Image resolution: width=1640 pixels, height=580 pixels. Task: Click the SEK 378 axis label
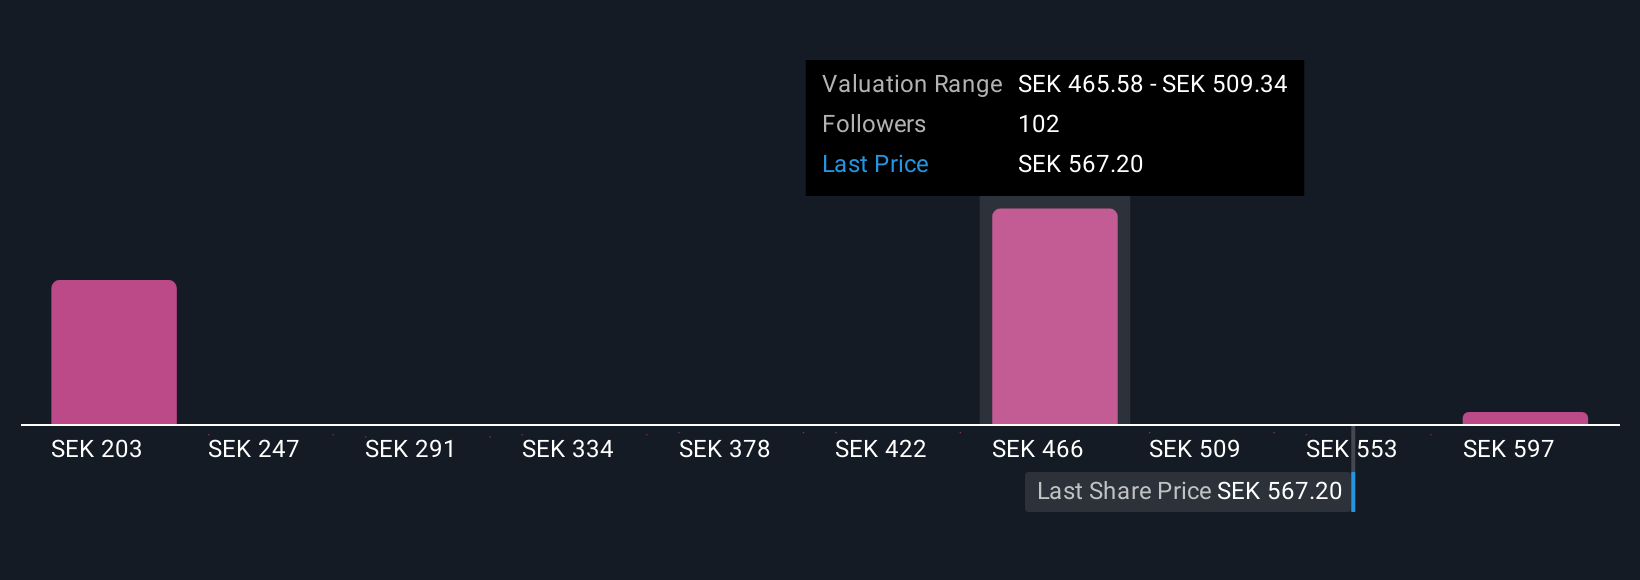pyautogui.click(x=724, y=449)
